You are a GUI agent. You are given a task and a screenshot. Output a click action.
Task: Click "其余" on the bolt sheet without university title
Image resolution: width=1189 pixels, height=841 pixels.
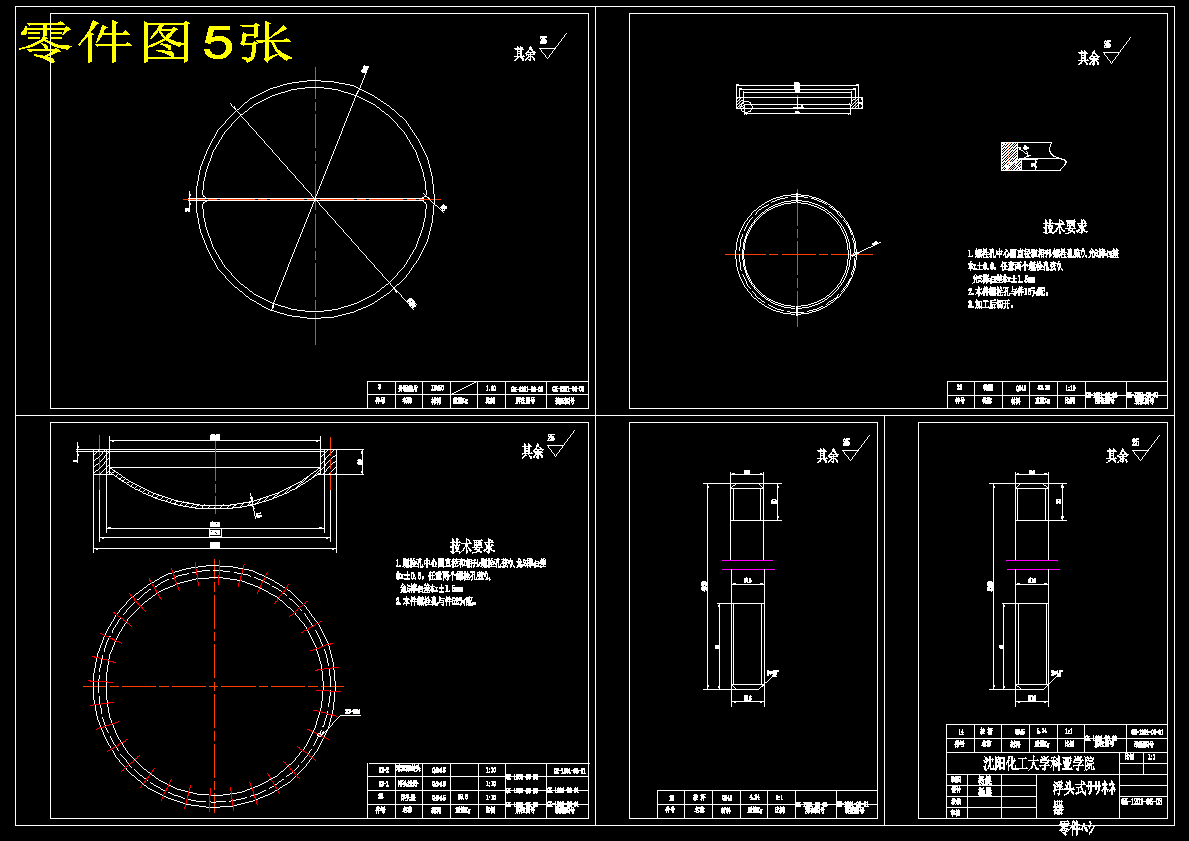tap(827, 456)
